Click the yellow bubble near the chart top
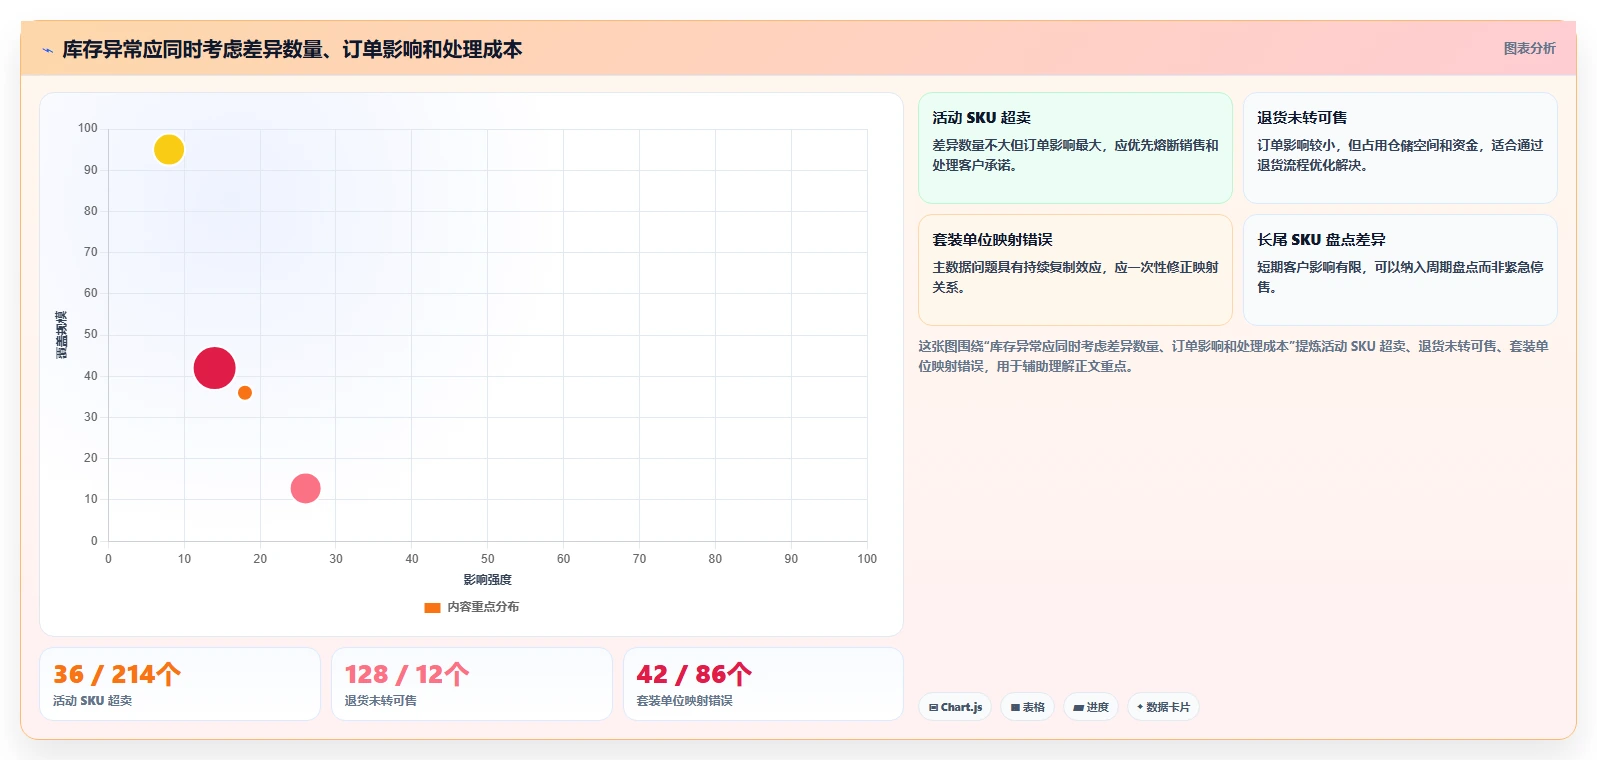This screenshot has width=1597, height=760. (169, 150)
